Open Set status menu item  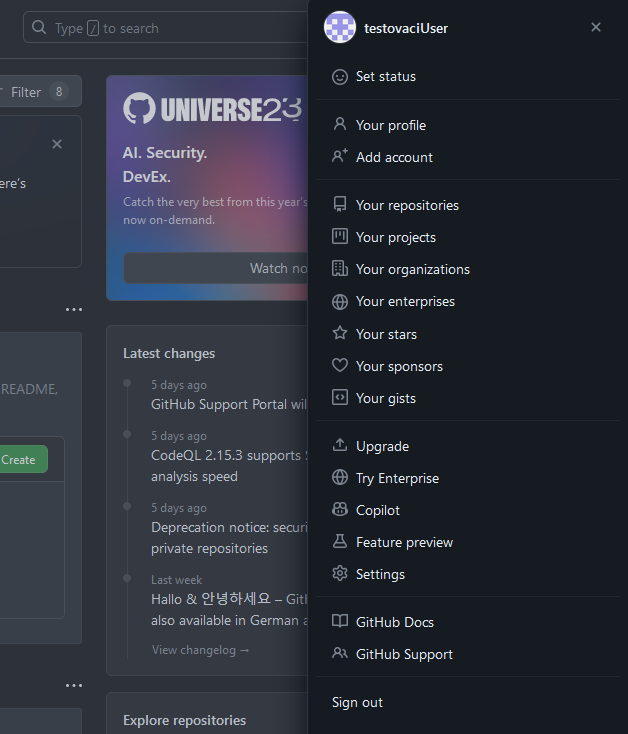tap(468, 77)
